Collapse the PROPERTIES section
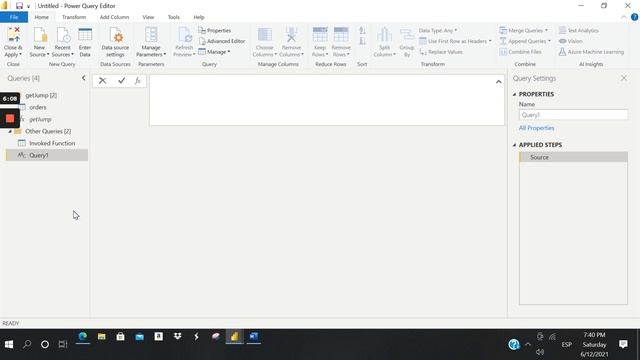This screenshot has width=640, height=360. pyautogui.click(x=514, y=94)
